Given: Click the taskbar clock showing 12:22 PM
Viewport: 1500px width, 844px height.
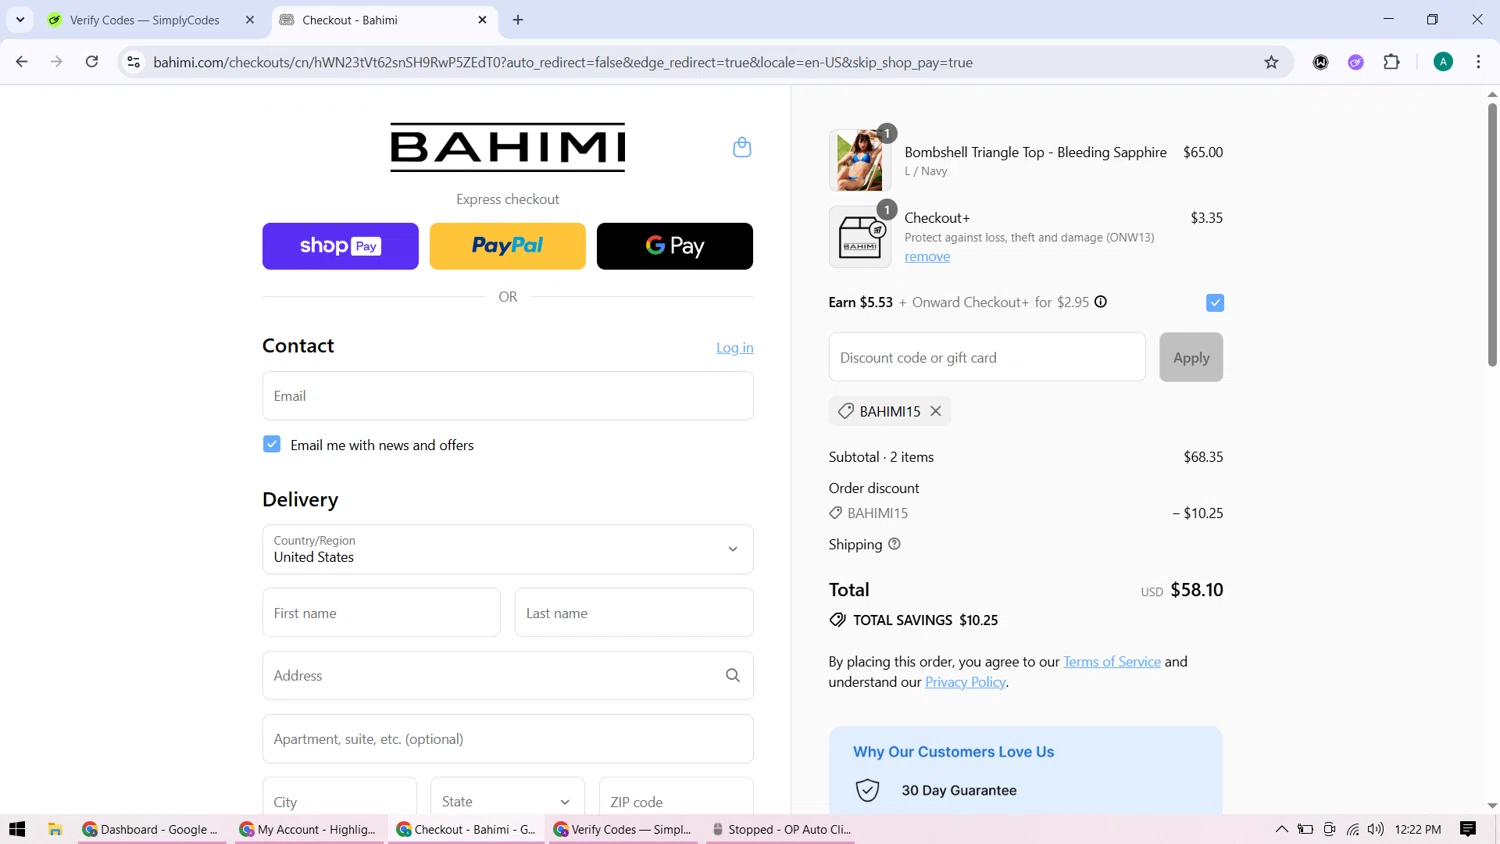Looking at the screenshot, I should pyautogui.click(x=1418, y=829).
